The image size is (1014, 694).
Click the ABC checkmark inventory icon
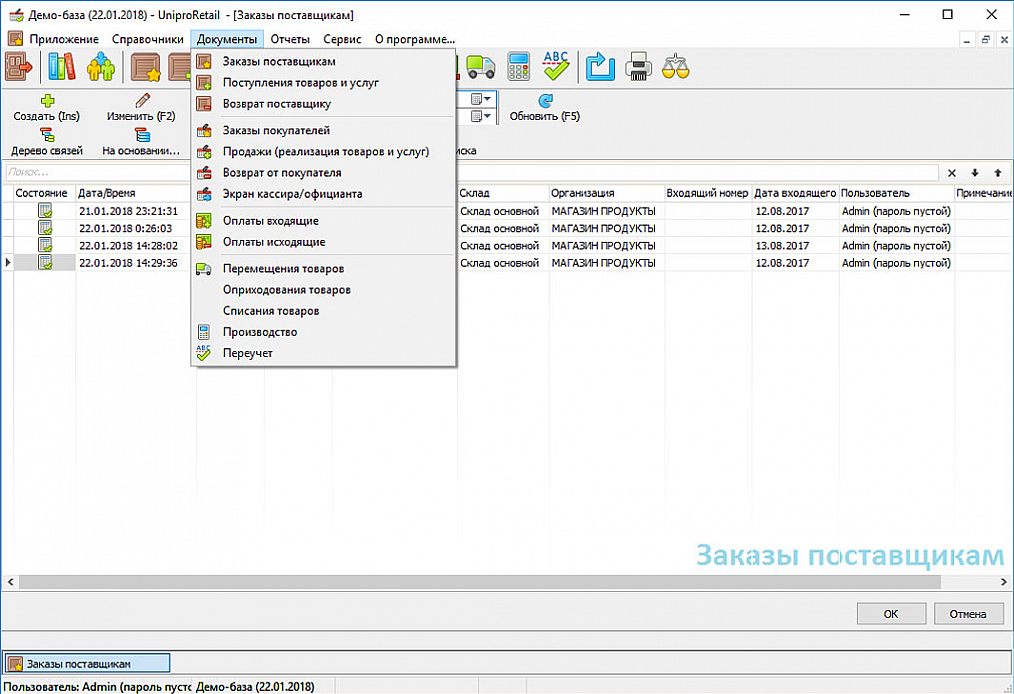point(556,67)
